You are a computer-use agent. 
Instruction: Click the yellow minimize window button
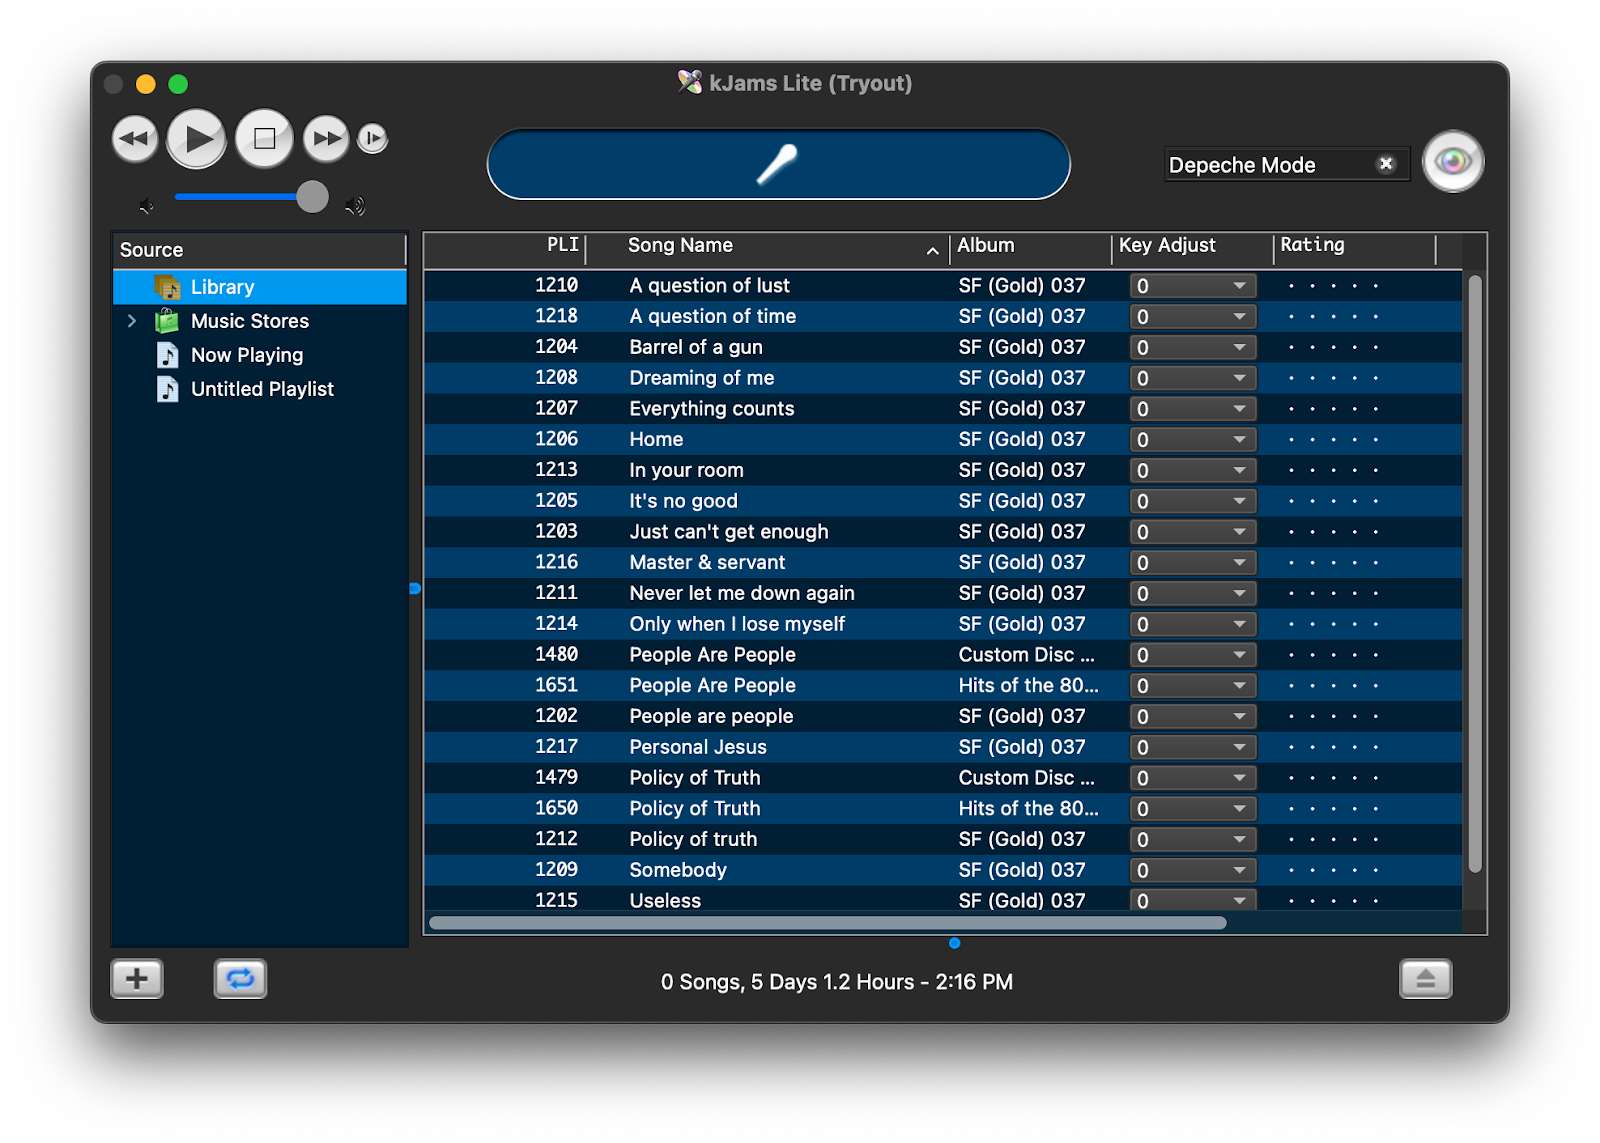click(x=146, y=84)
